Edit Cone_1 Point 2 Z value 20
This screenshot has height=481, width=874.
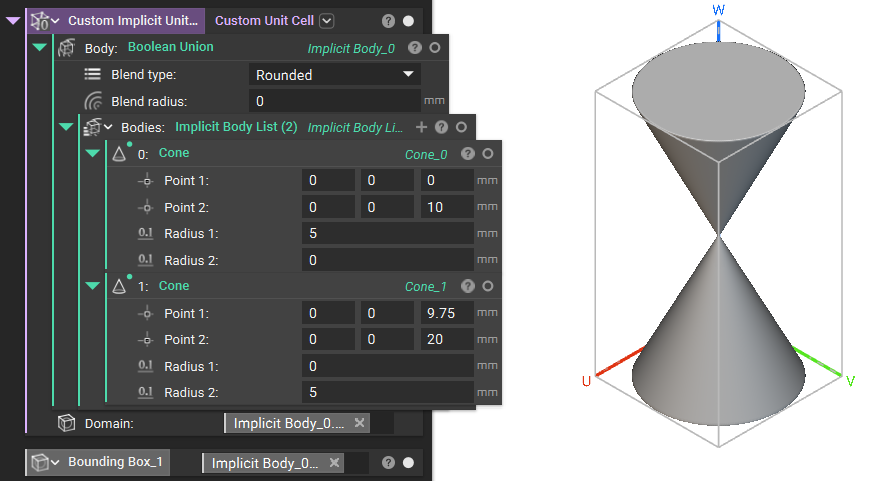tap(447, 339)
